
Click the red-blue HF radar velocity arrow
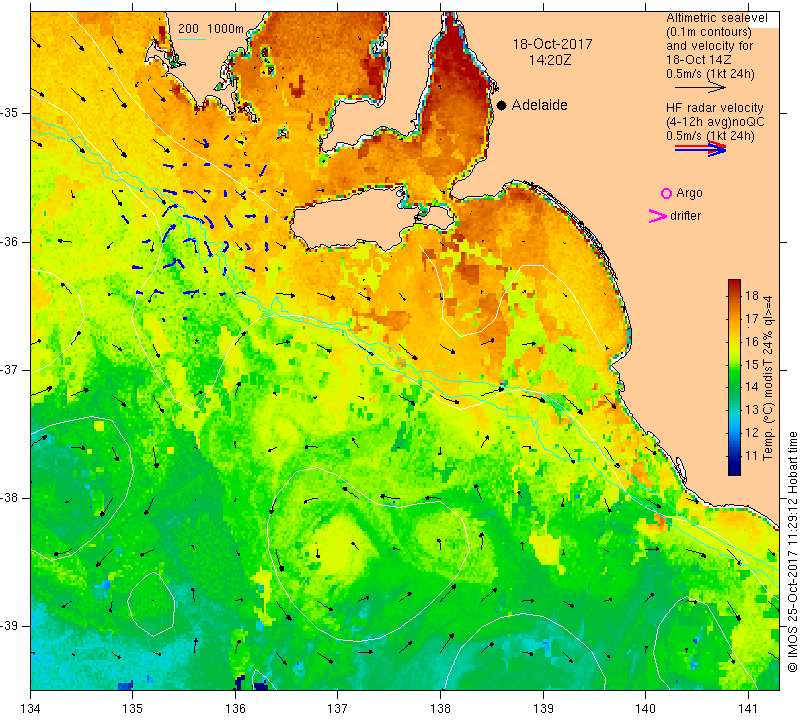tap(700, 149)
